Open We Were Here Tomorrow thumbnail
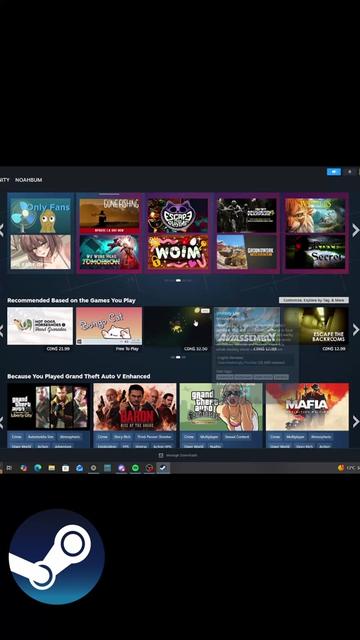The height and width of the screenshot is (640, 360). click(109, 252)
